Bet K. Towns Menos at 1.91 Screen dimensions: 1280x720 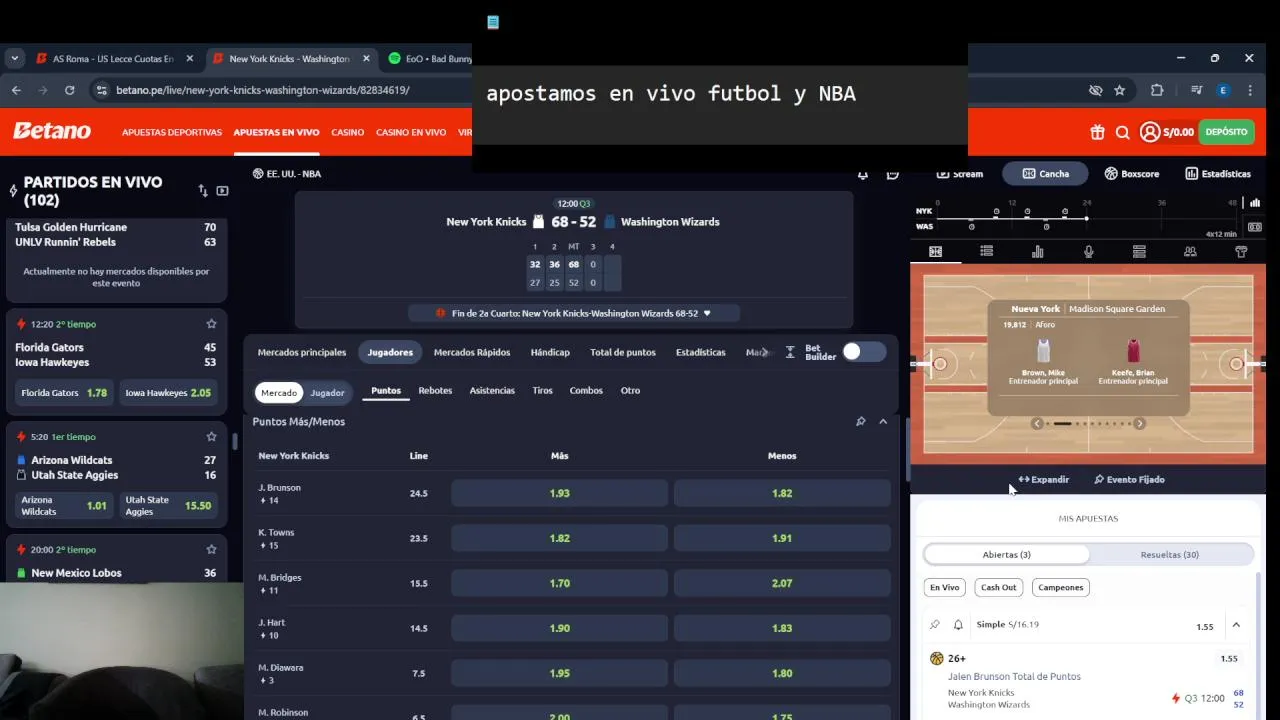[x=782, y=538]
